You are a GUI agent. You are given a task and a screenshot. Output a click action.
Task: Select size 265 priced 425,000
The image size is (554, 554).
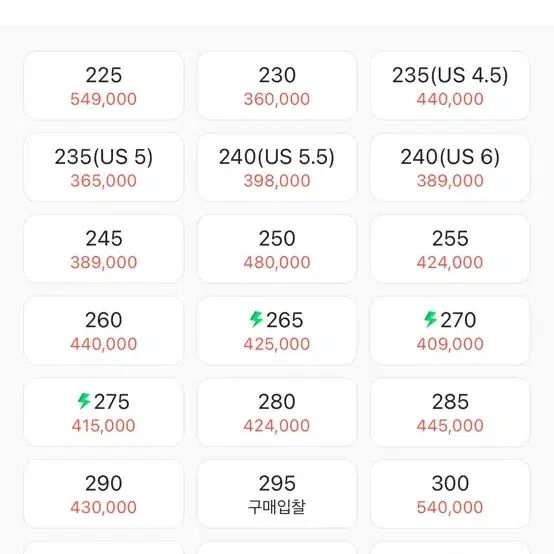[277, 331]
